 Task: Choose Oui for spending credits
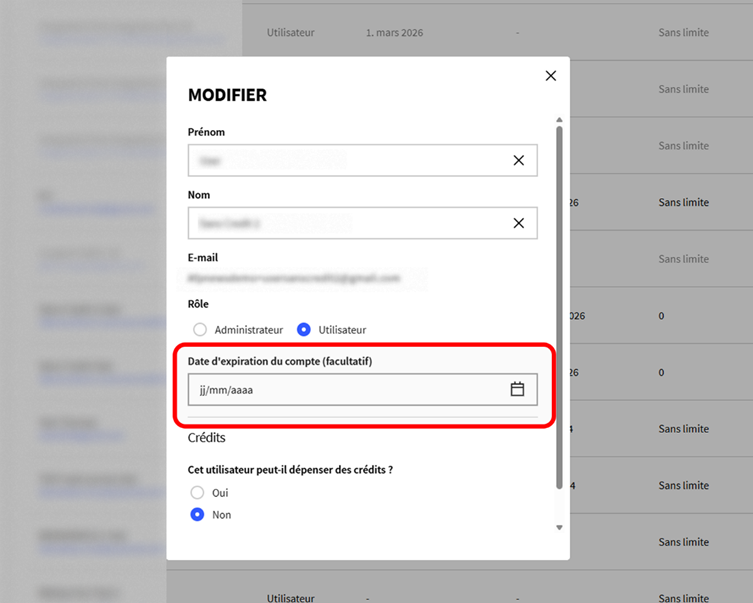[198, 493]
